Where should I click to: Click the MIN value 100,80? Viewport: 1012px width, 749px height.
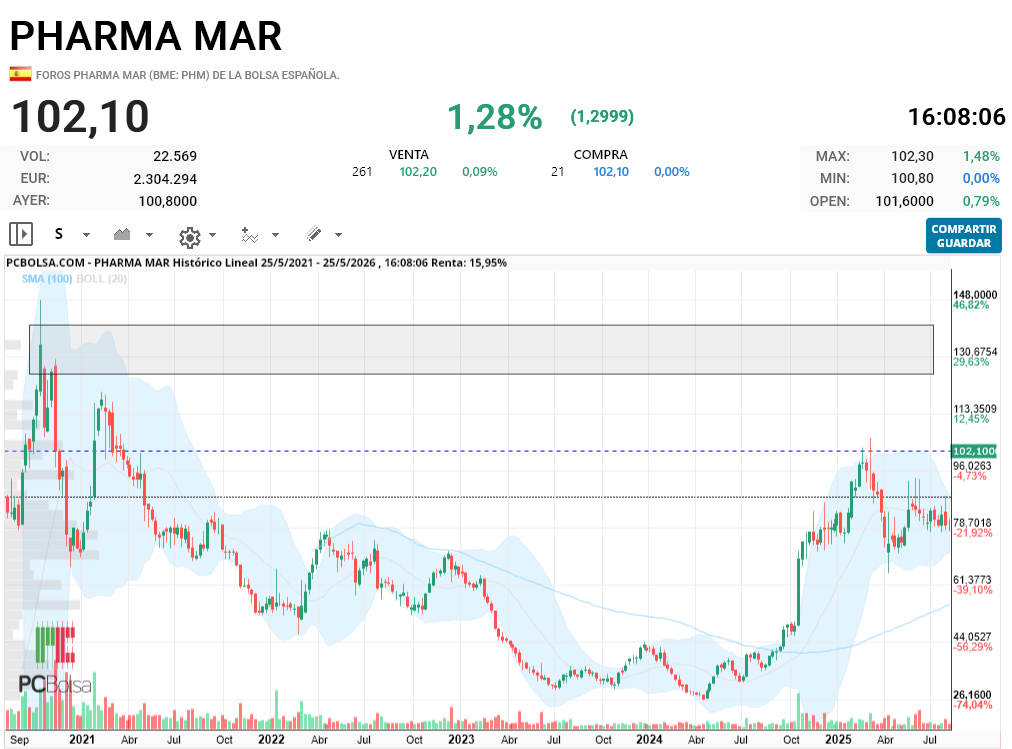coord(913,178)
